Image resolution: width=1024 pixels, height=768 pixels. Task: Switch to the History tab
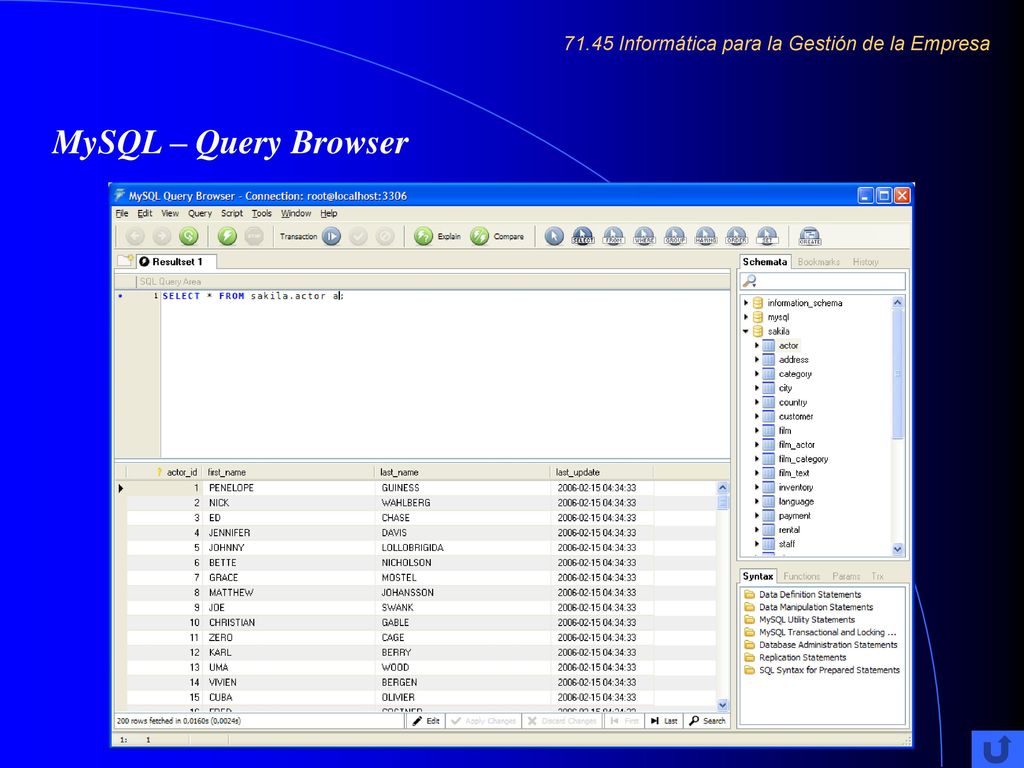[x=865, y=262]
